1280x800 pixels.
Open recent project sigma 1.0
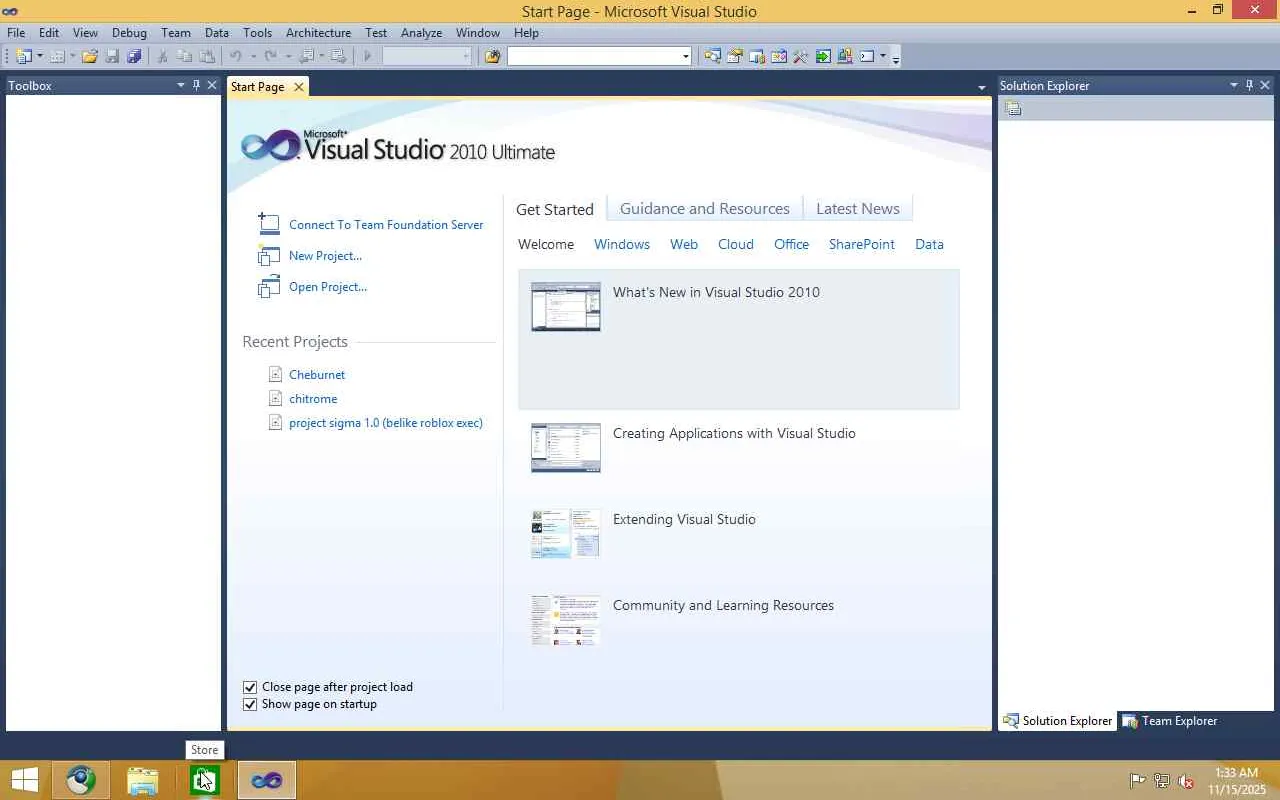pyautogui.click(x=386, y=422)
